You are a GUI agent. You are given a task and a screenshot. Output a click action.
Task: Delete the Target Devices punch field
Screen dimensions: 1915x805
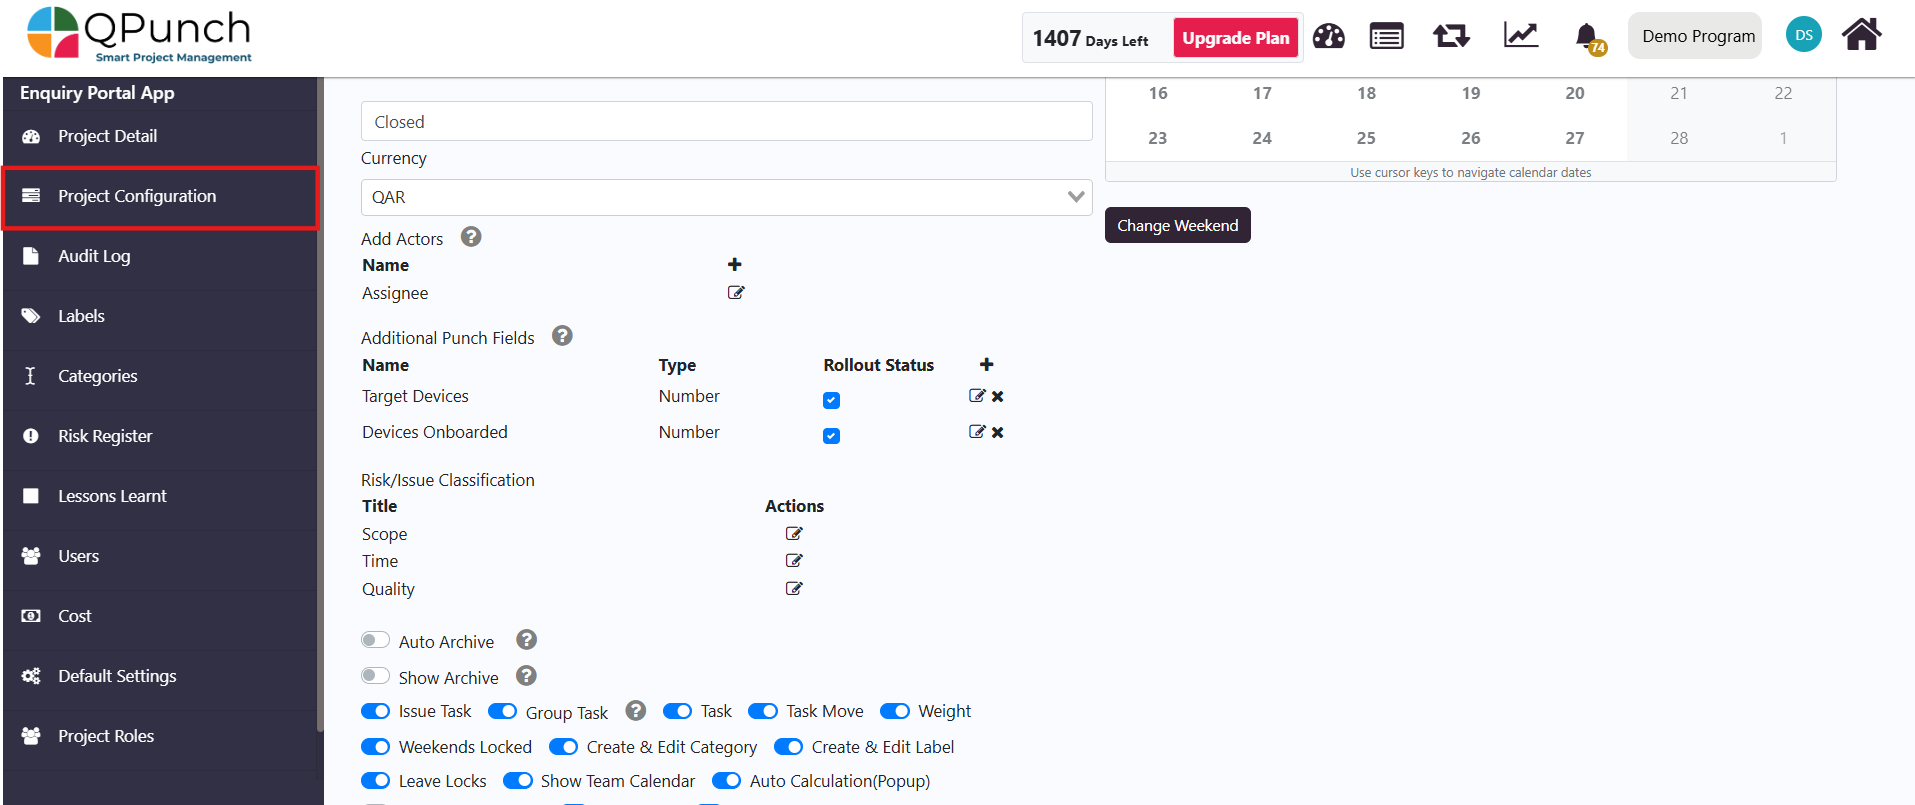[x=998, y=397]
